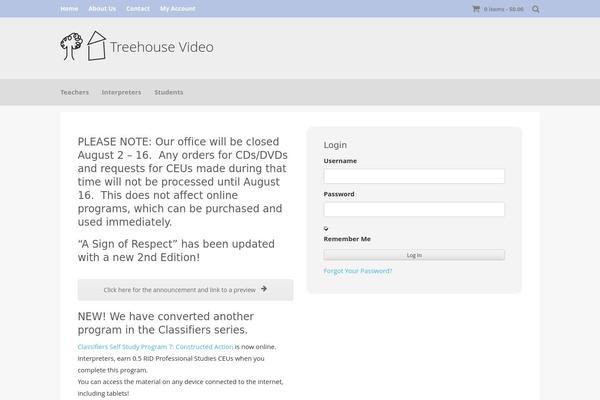Go to Home in top menu
The image size is (600, 400).
(x=69, y=8)
